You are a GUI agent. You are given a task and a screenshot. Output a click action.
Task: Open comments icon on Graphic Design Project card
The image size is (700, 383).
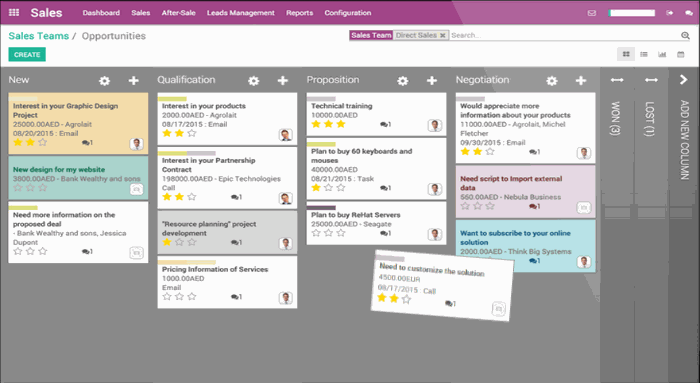(x=87, y=143)
